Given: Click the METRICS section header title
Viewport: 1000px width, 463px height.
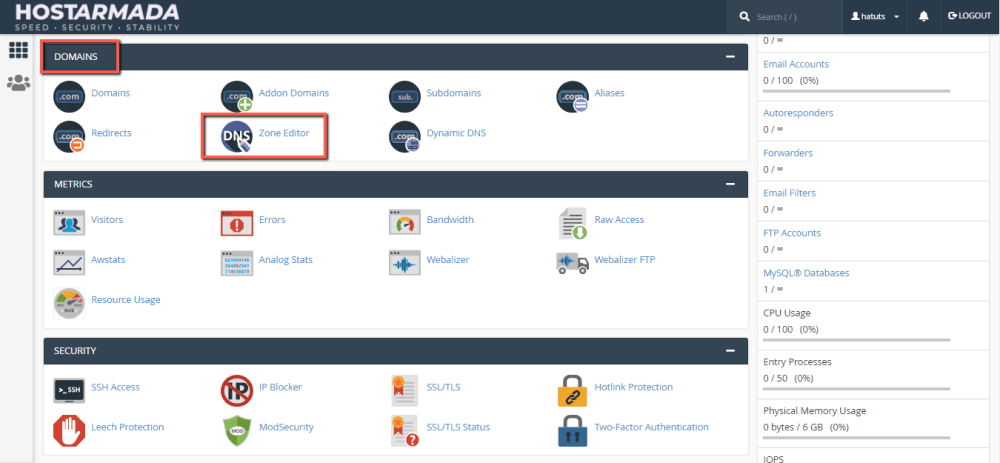Looking at the screenshot, I should [x=73, y=184].
